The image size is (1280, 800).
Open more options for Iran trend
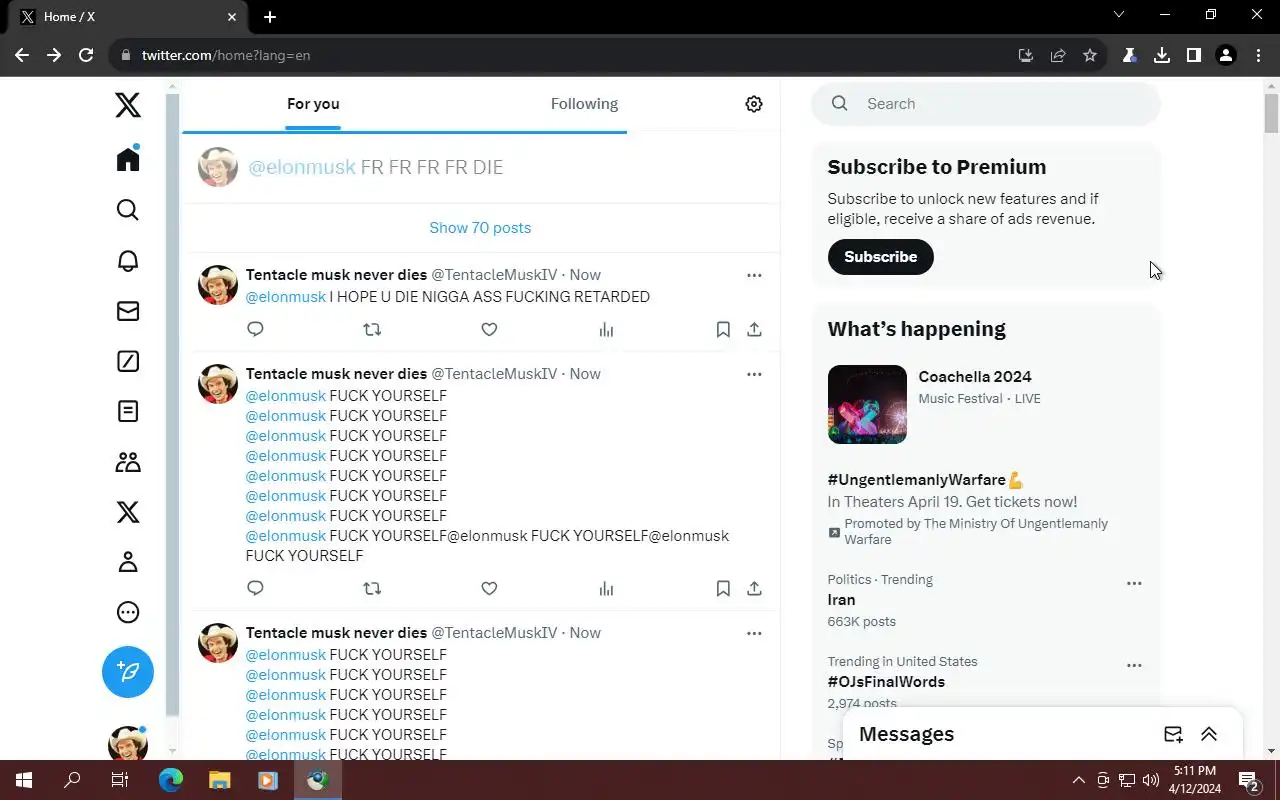[x=1134, y=583]
